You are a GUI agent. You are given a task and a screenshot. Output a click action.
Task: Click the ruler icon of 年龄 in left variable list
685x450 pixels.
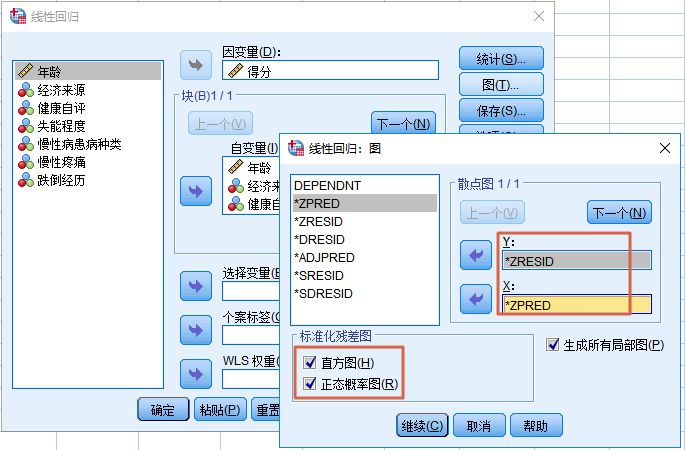click(x=26, y=71)
